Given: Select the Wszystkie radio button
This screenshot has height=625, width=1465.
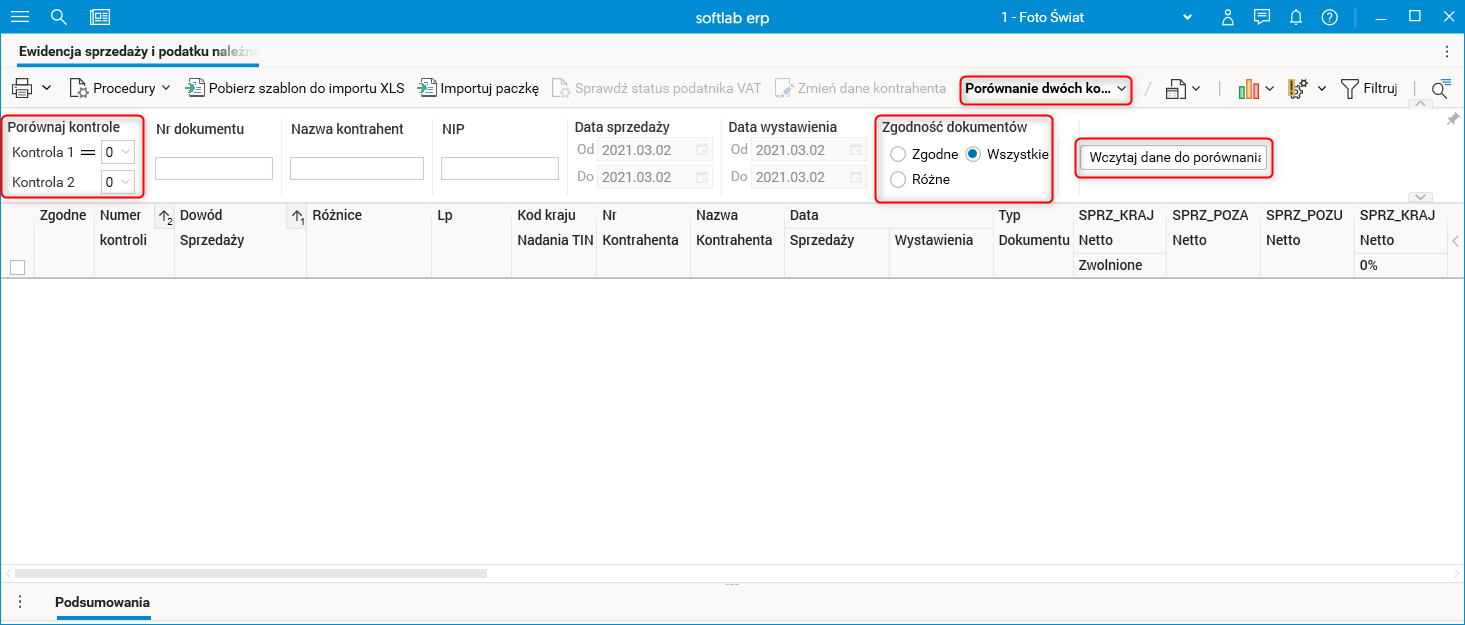Looking at the screenshot, I should point(973,154).
